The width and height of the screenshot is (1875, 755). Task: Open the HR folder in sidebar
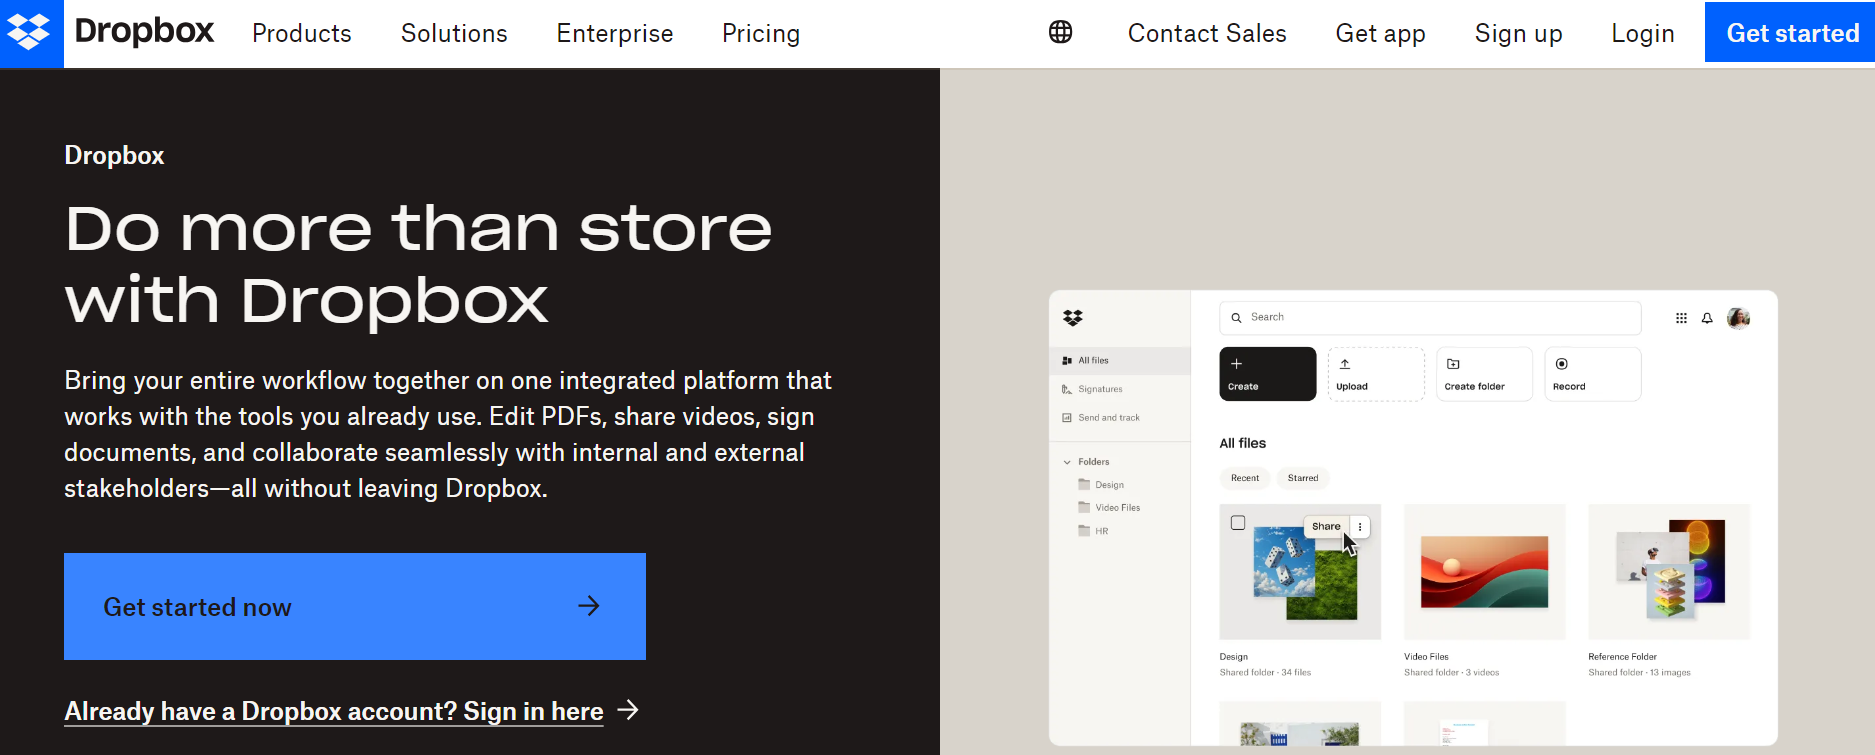click(x=1093, y=531)
